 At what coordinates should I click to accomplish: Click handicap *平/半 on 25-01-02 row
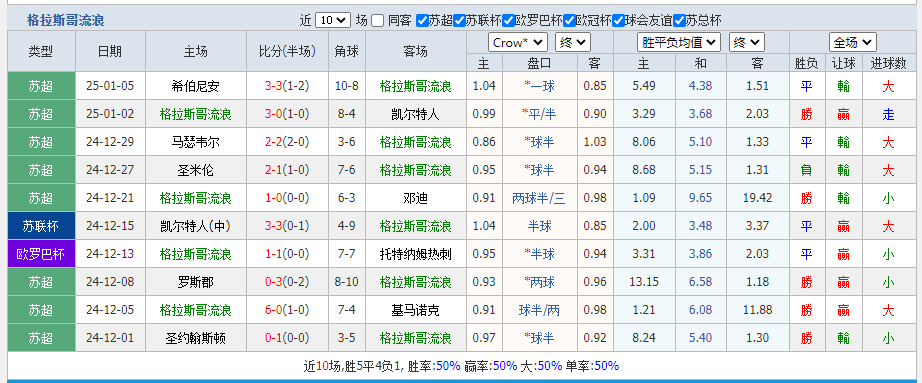pos(539,114)
